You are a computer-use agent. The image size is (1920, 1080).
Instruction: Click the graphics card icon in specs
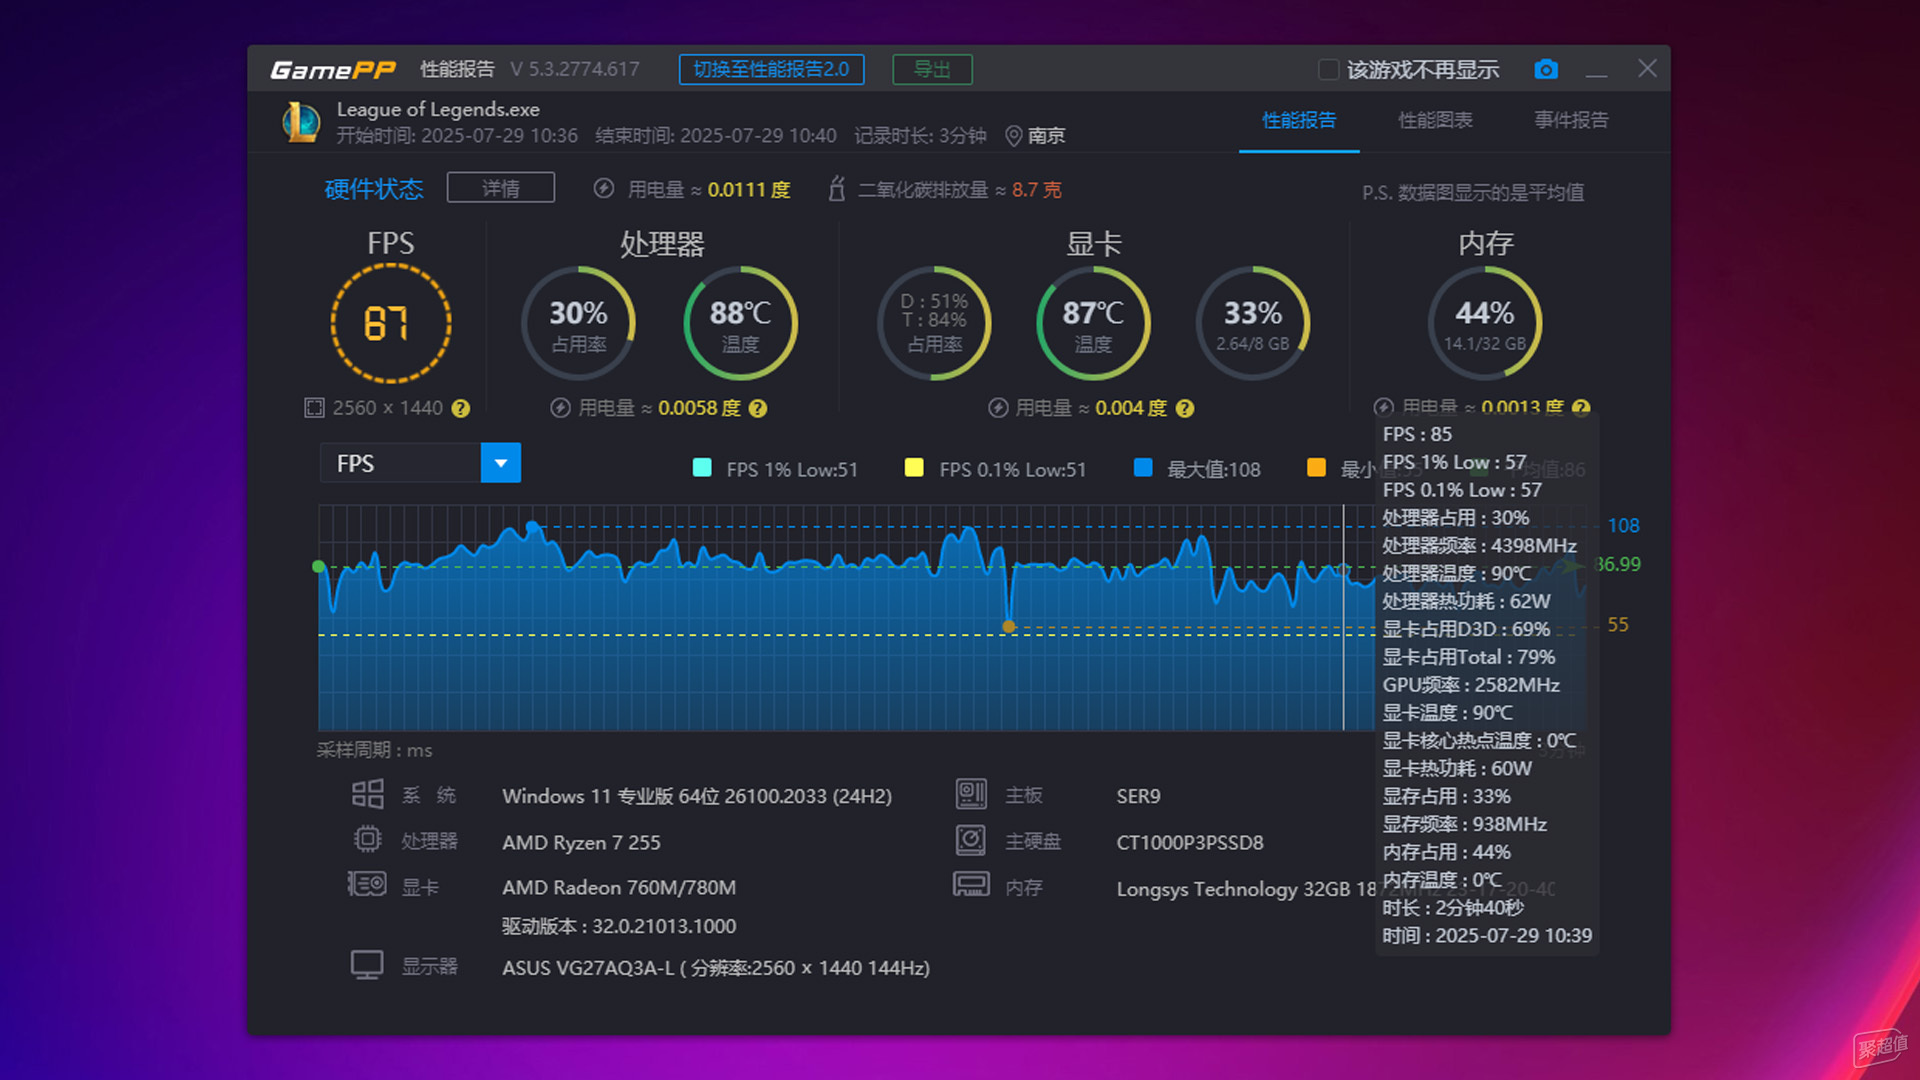point(367,883)
